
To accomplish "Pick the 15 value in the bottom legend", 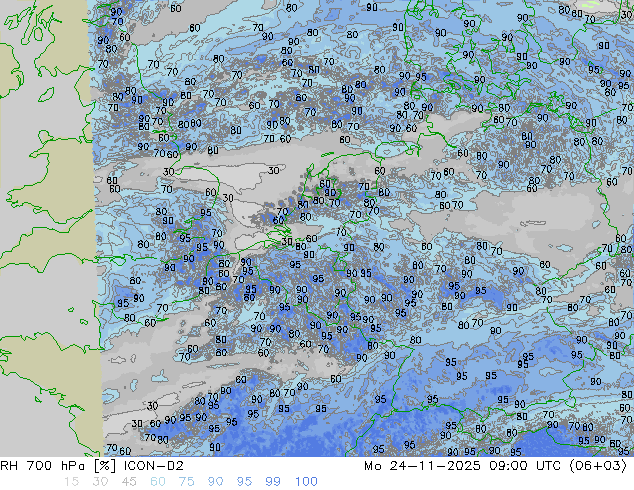I will click(71, 482).
